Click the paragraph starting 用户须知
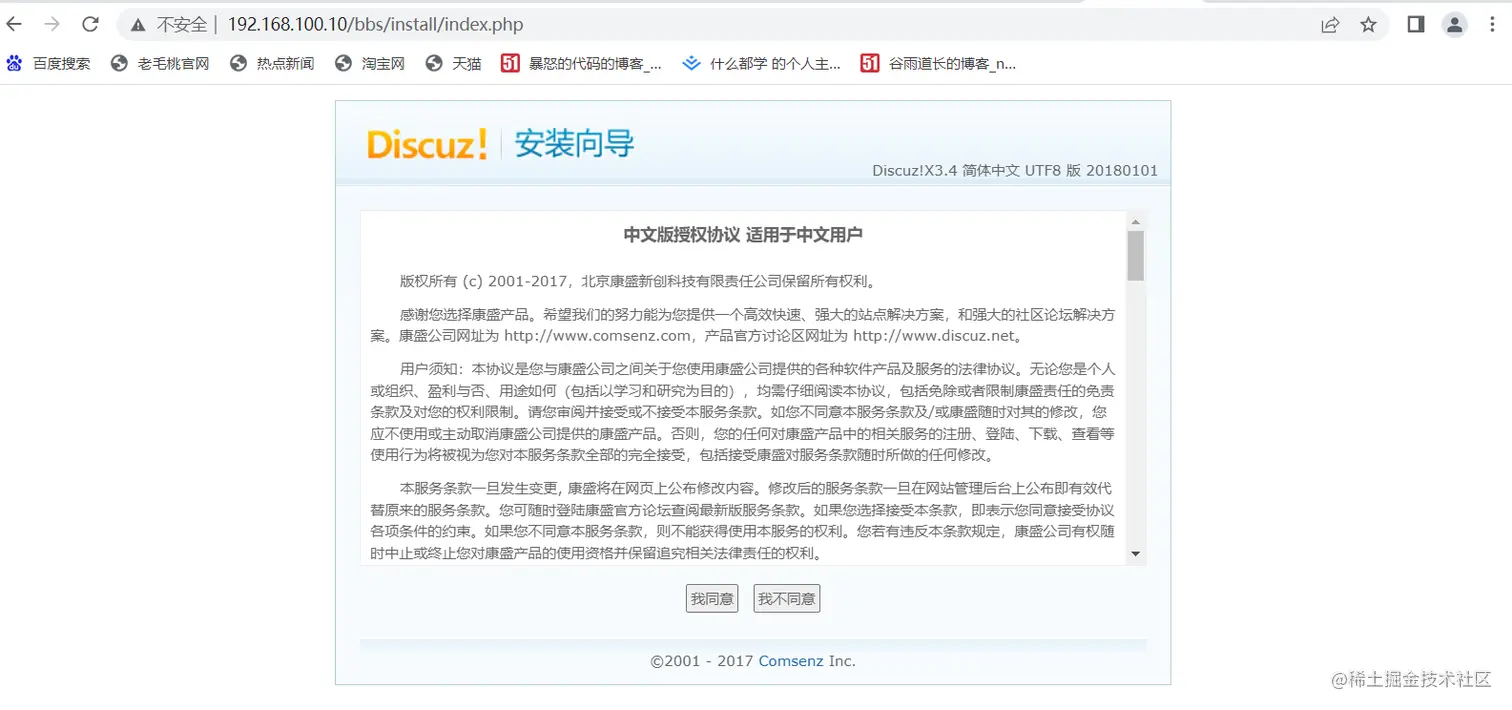Image resolution: width=1512 pixels, height=710 pixels. (x=742, y=412)
